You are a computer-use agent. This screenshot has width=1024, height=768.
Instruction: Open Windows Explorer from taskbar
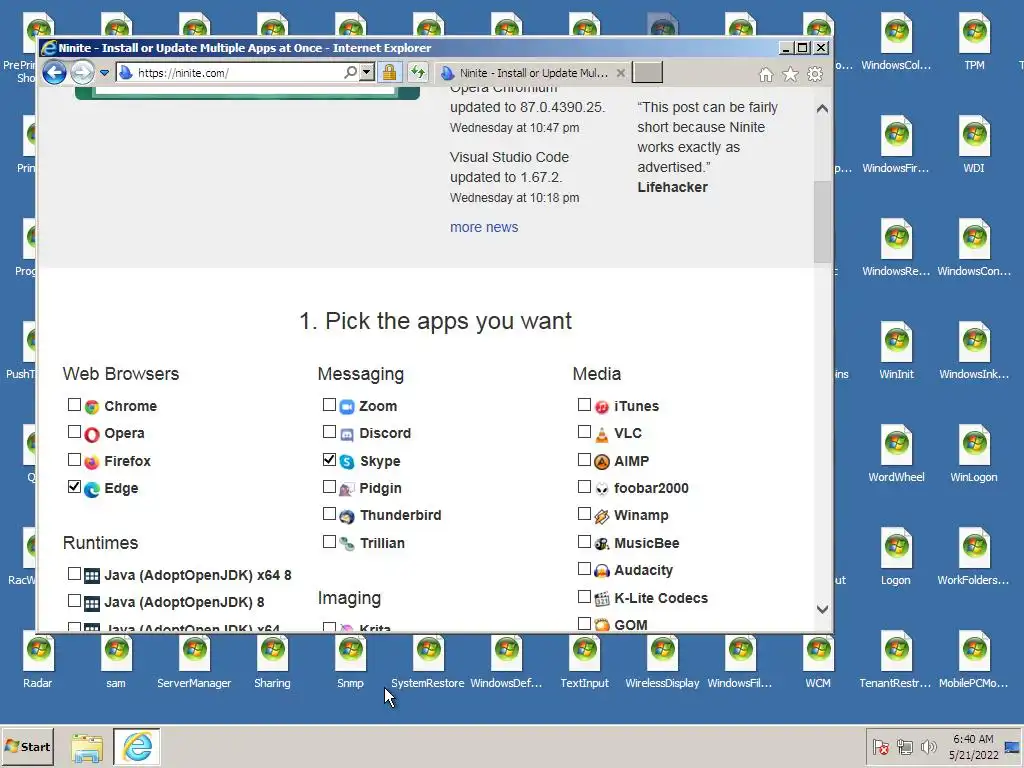pyautogui.click(x=87, y=747)
